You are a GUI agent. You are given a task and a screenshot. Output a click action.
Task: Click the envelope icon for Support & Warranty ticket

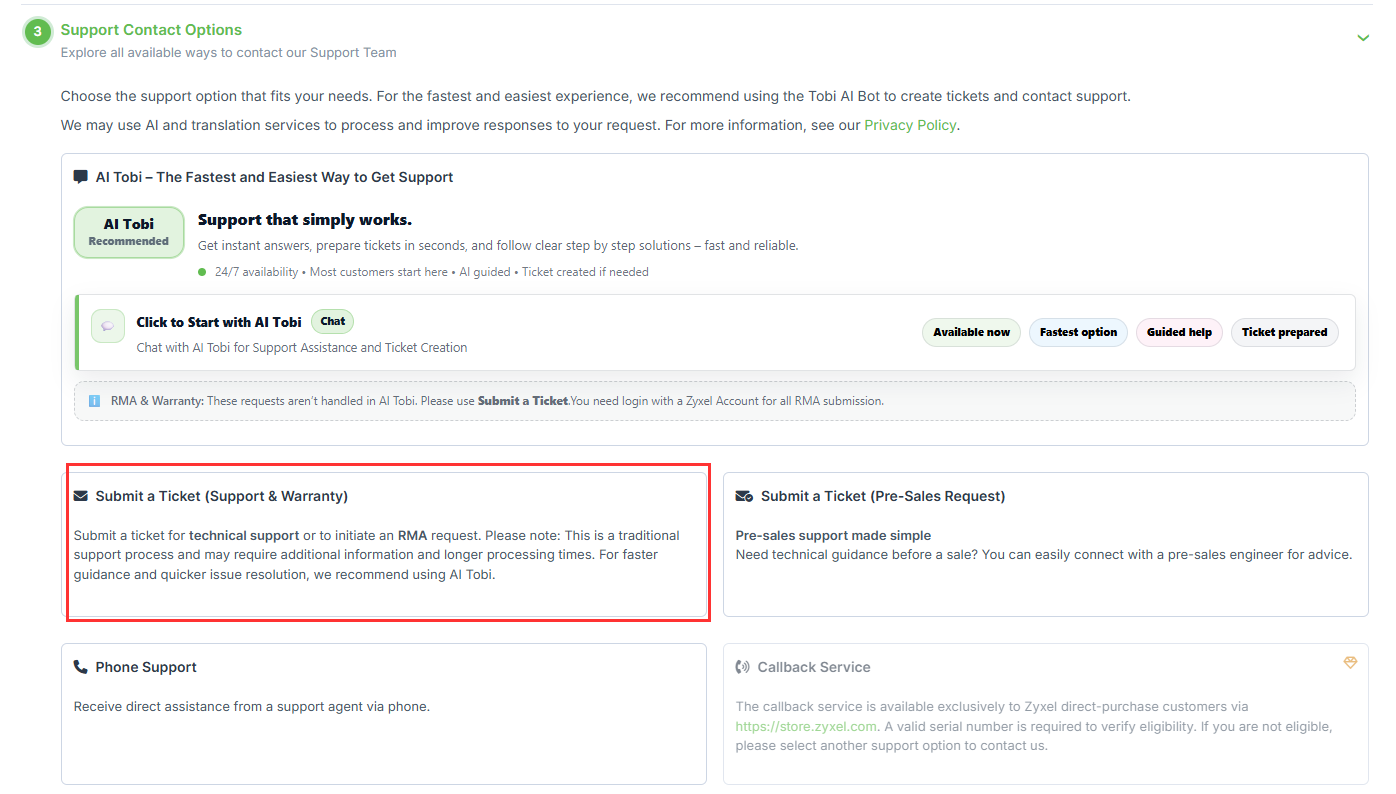[81, 496]
